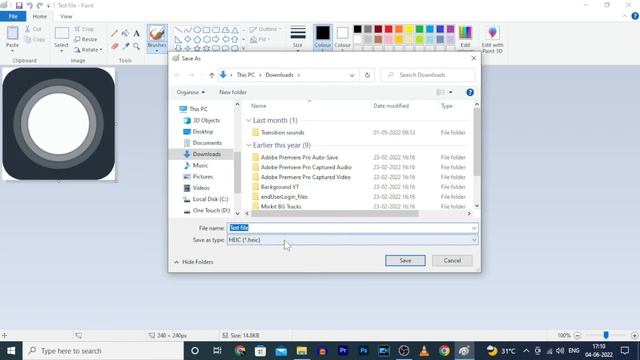Image resolution: width=640 pixels, height=360 pixels.
Task: Collapse the Earlier this year group
Action: tap(249, 145)
